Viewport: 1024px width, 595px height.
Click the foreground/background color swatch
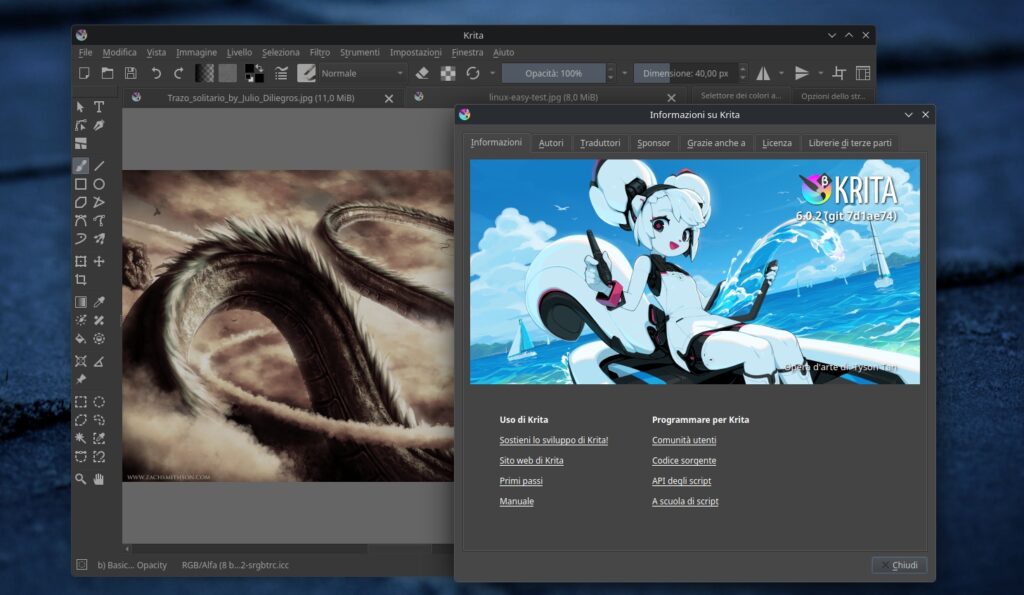click(254, 73)
